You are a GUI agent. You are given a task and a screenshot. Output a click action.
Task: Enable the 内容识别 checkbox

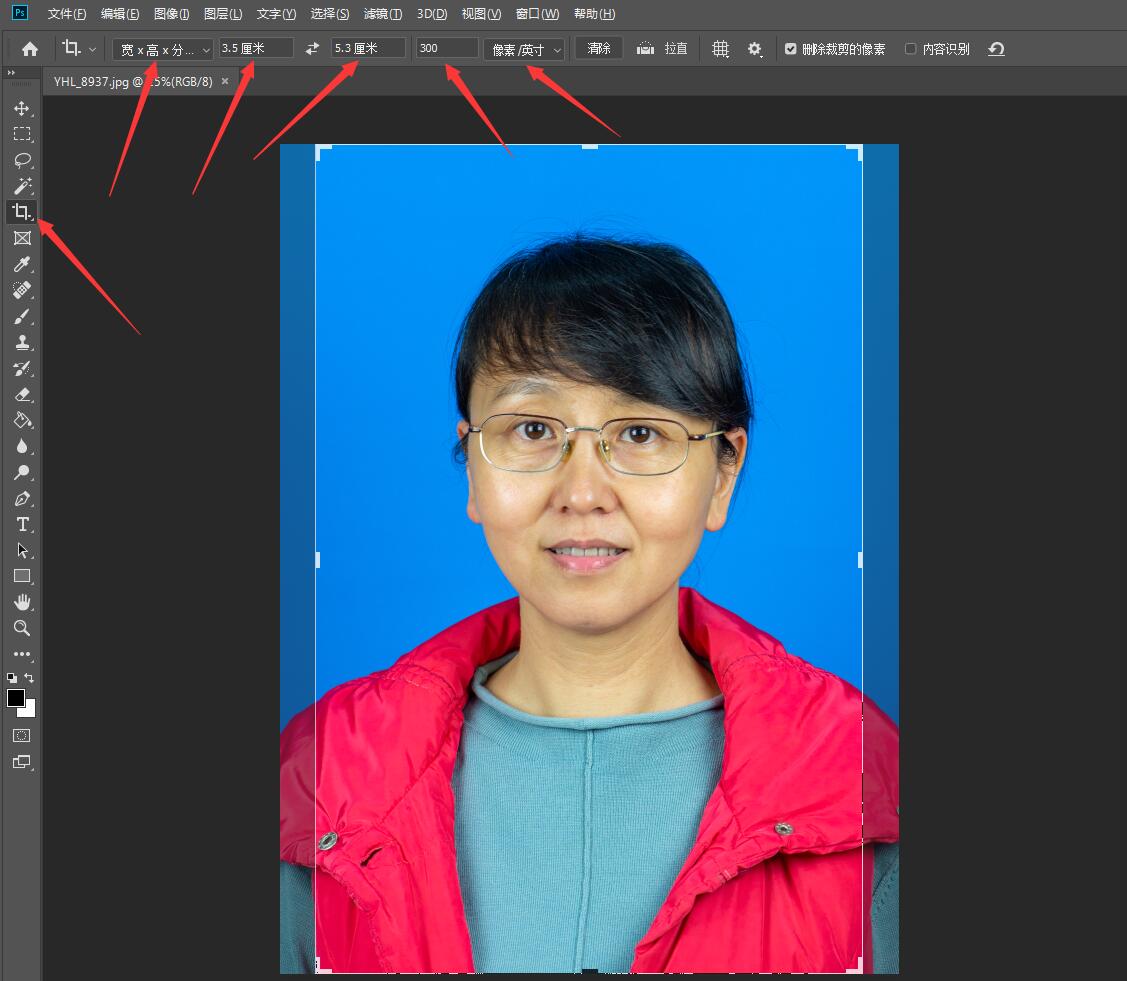click(910, 47)
